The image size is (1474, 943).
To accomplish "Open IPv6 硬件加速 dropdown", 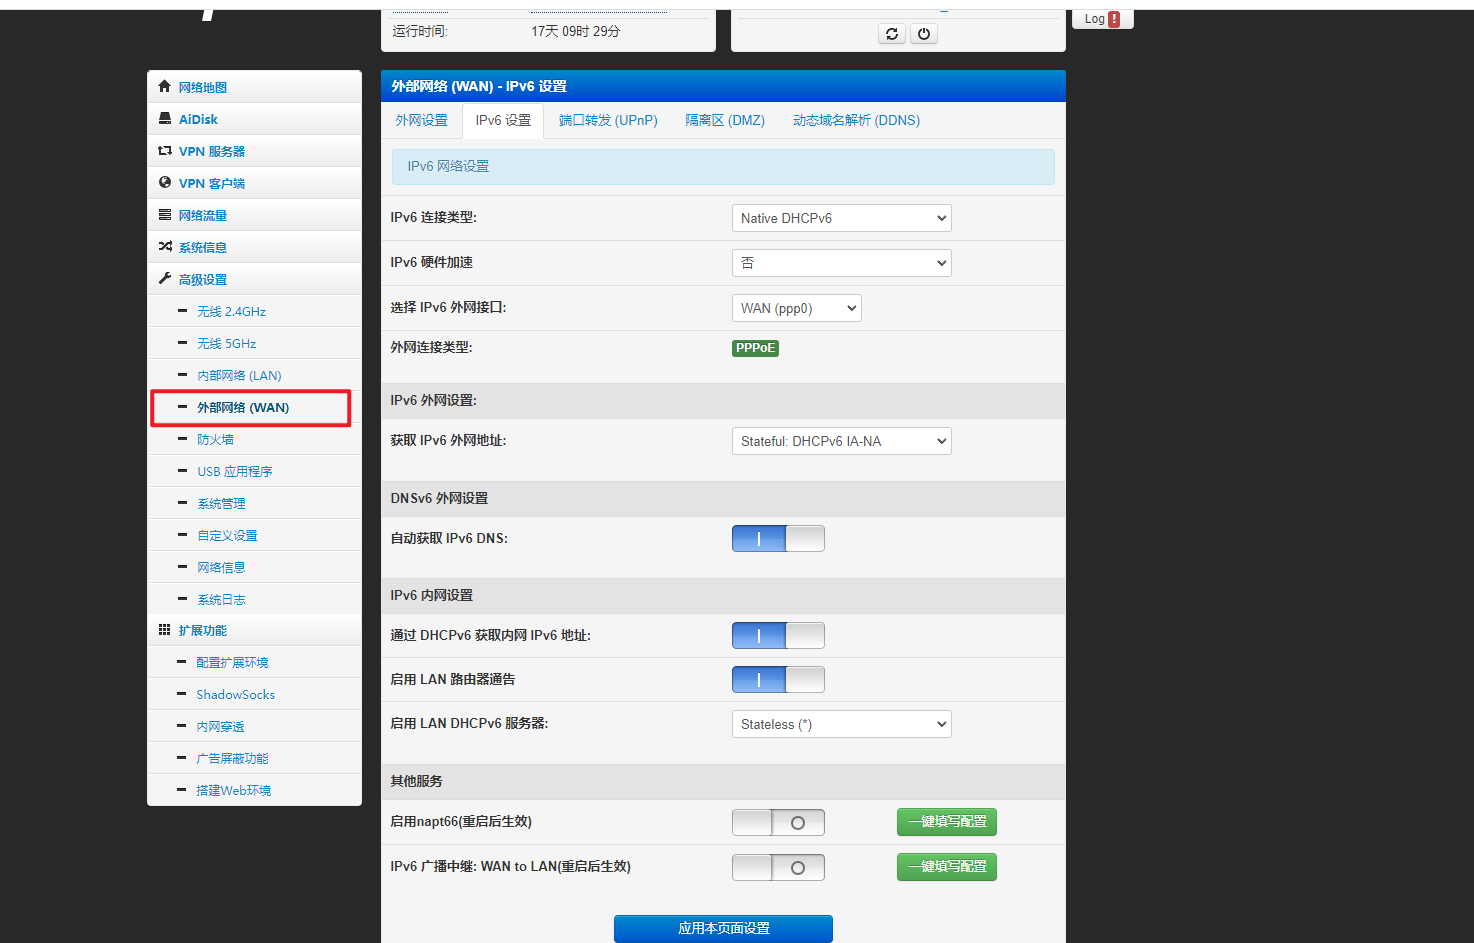I will 841,263.
